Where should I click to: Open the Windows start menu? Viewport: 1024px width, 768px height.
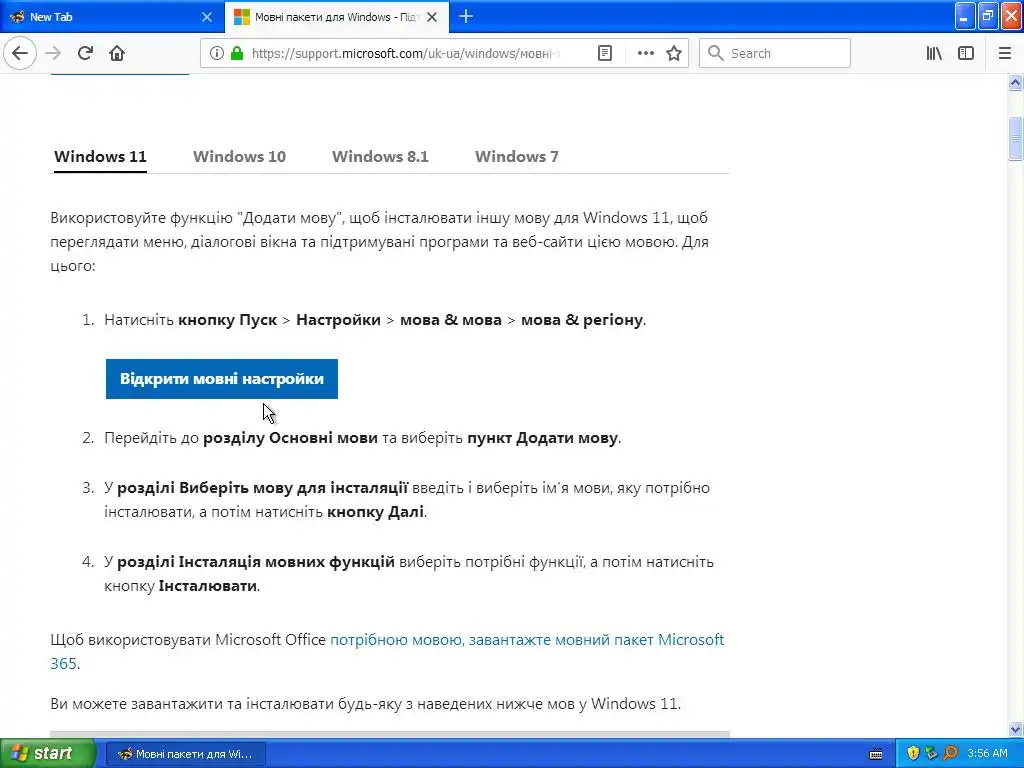(47, 753)
